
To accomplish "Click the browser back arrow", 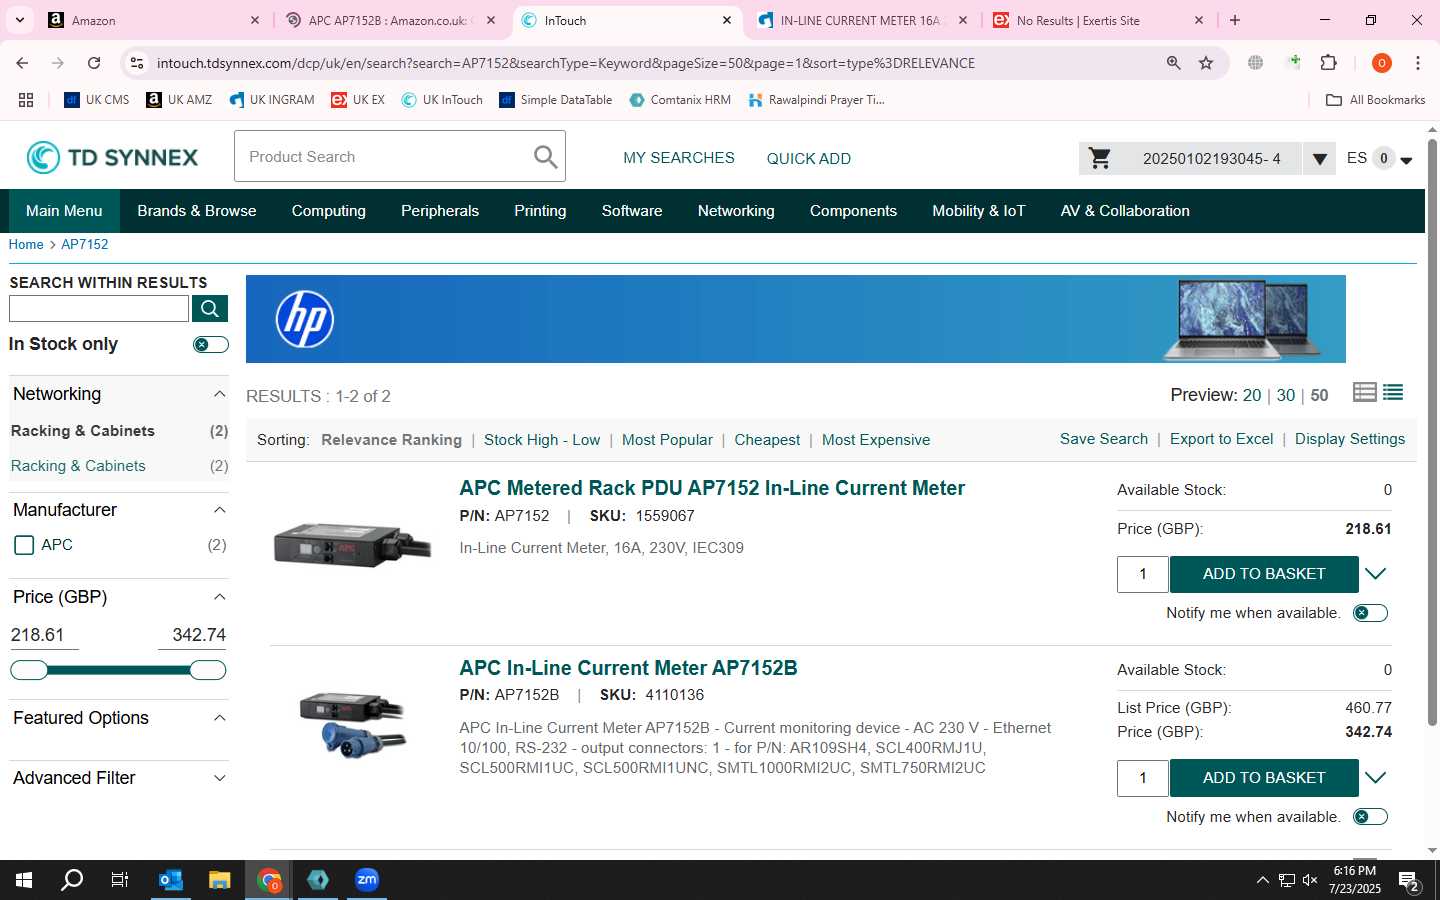I will coord(22,63).
